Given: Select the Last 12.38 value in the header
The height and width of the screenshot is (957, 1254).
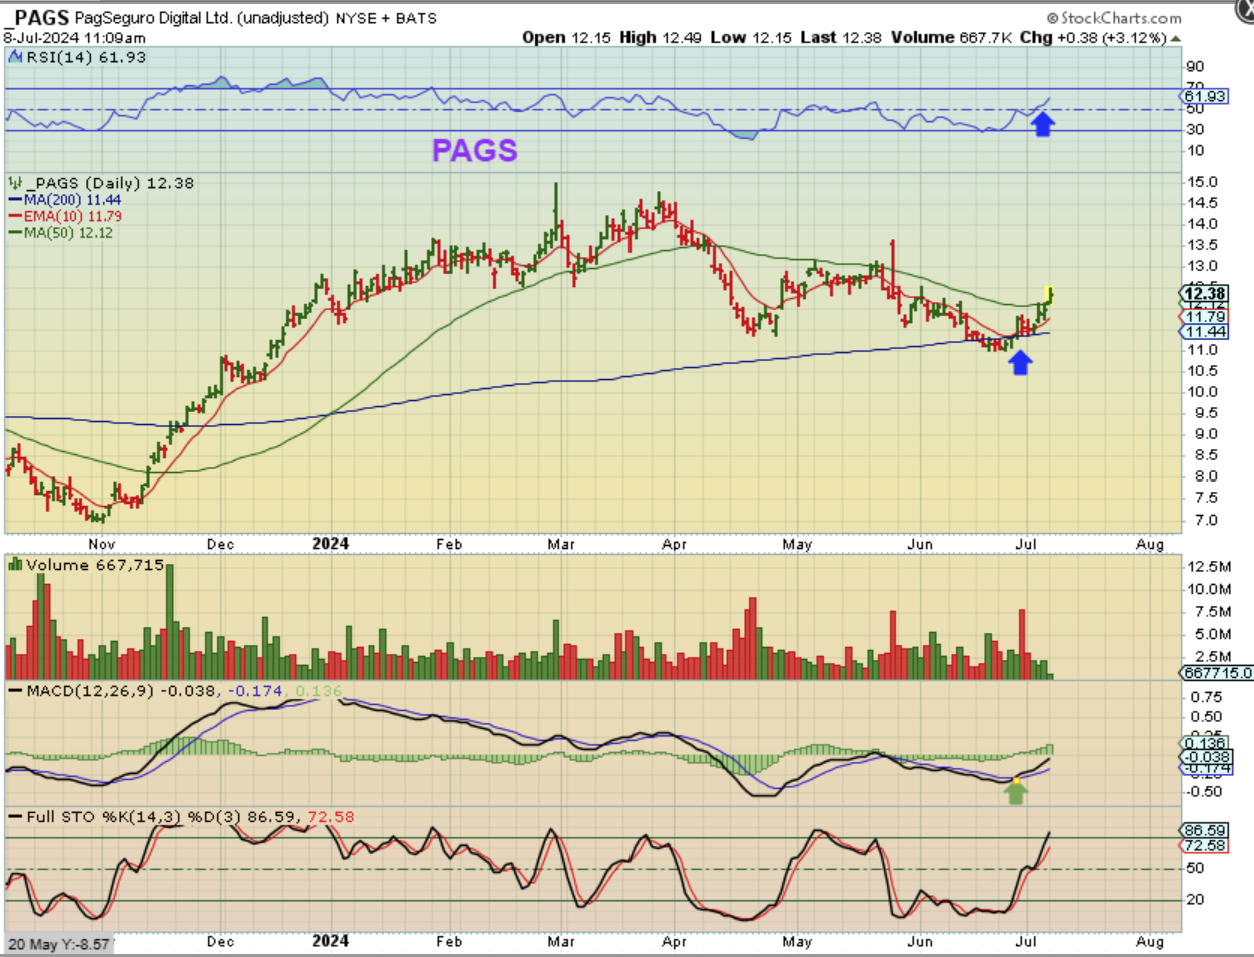Looking at the screenshot, I should click(x=841, y=37).
